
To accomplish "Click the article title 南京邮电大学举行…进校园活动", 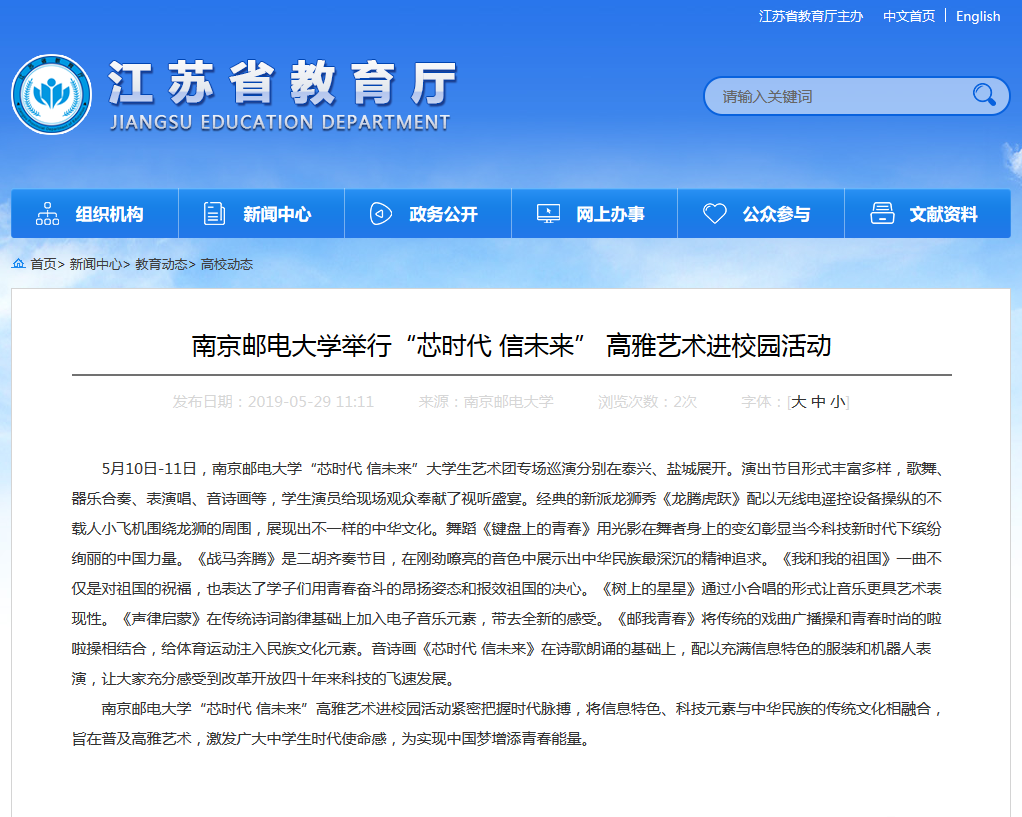I will tap(512, 346).
